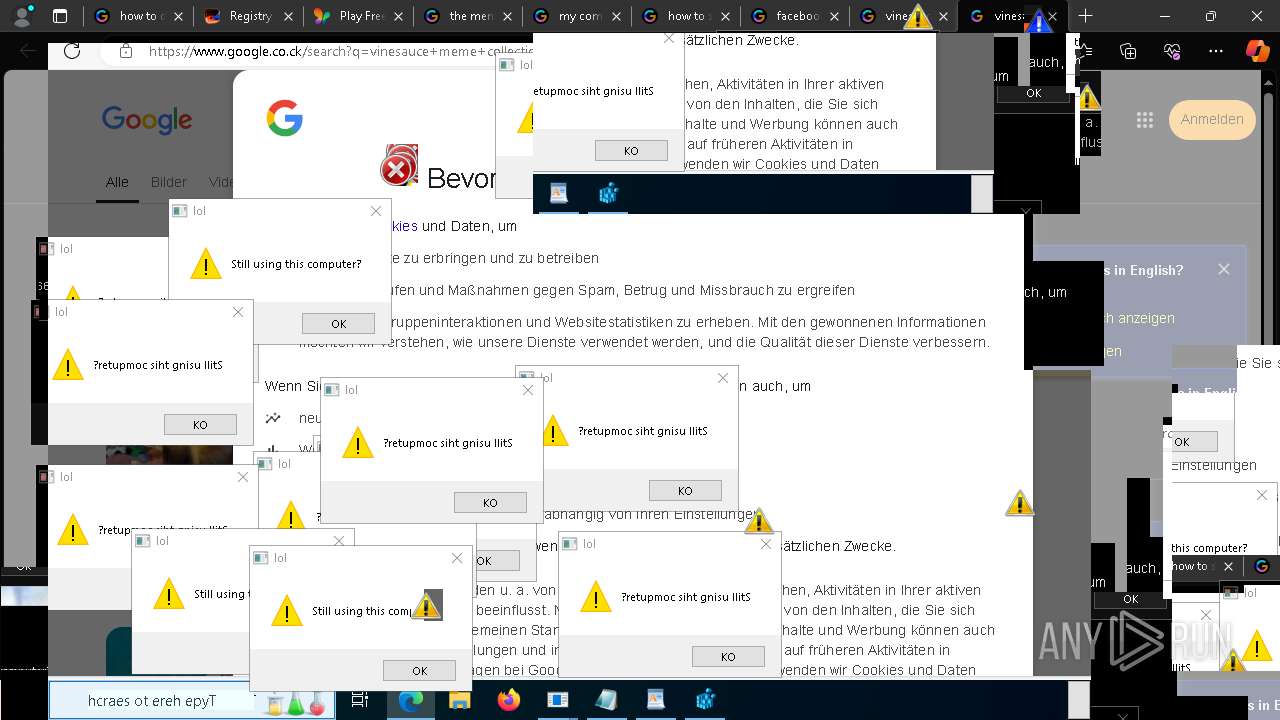Click OK under full 'Still using this computer?' text

(x=338, y=323)
